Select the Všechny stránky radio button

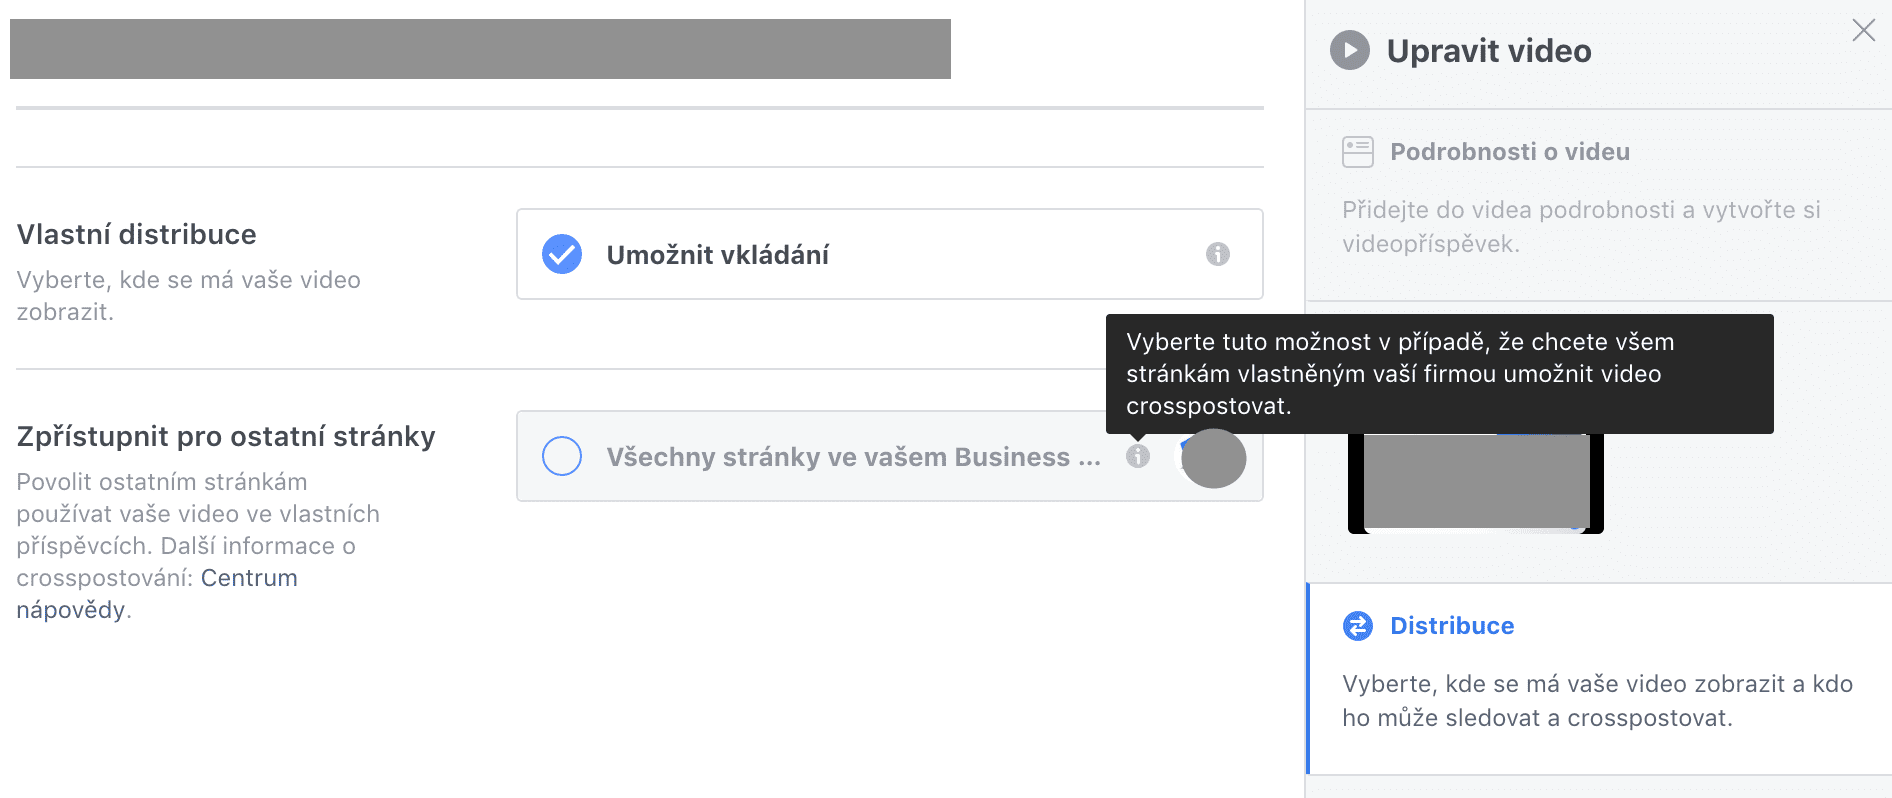pyautogui.click(x=562, y=456)
